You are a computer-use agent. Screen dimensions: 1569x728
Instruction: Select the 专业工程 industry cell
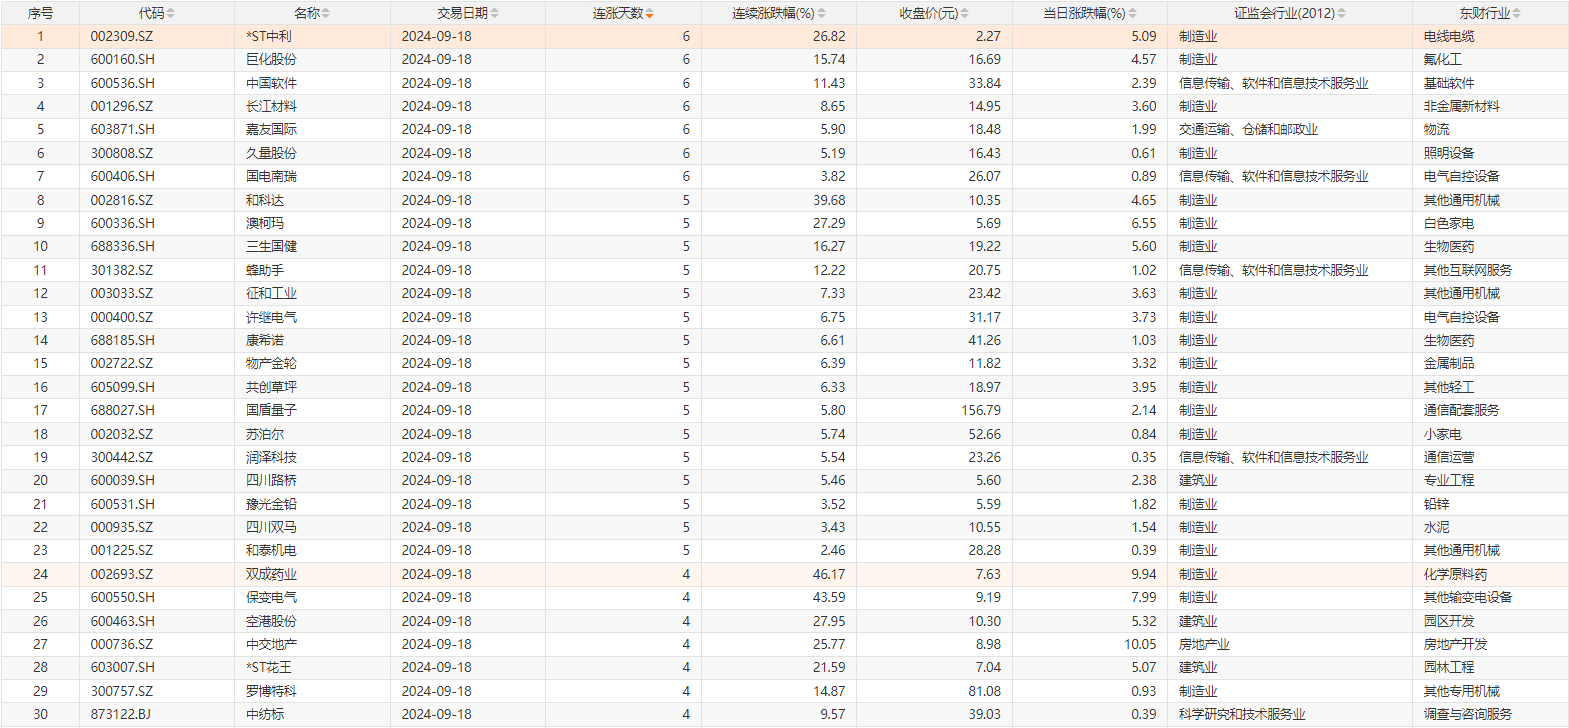[x=1449, y=480]
